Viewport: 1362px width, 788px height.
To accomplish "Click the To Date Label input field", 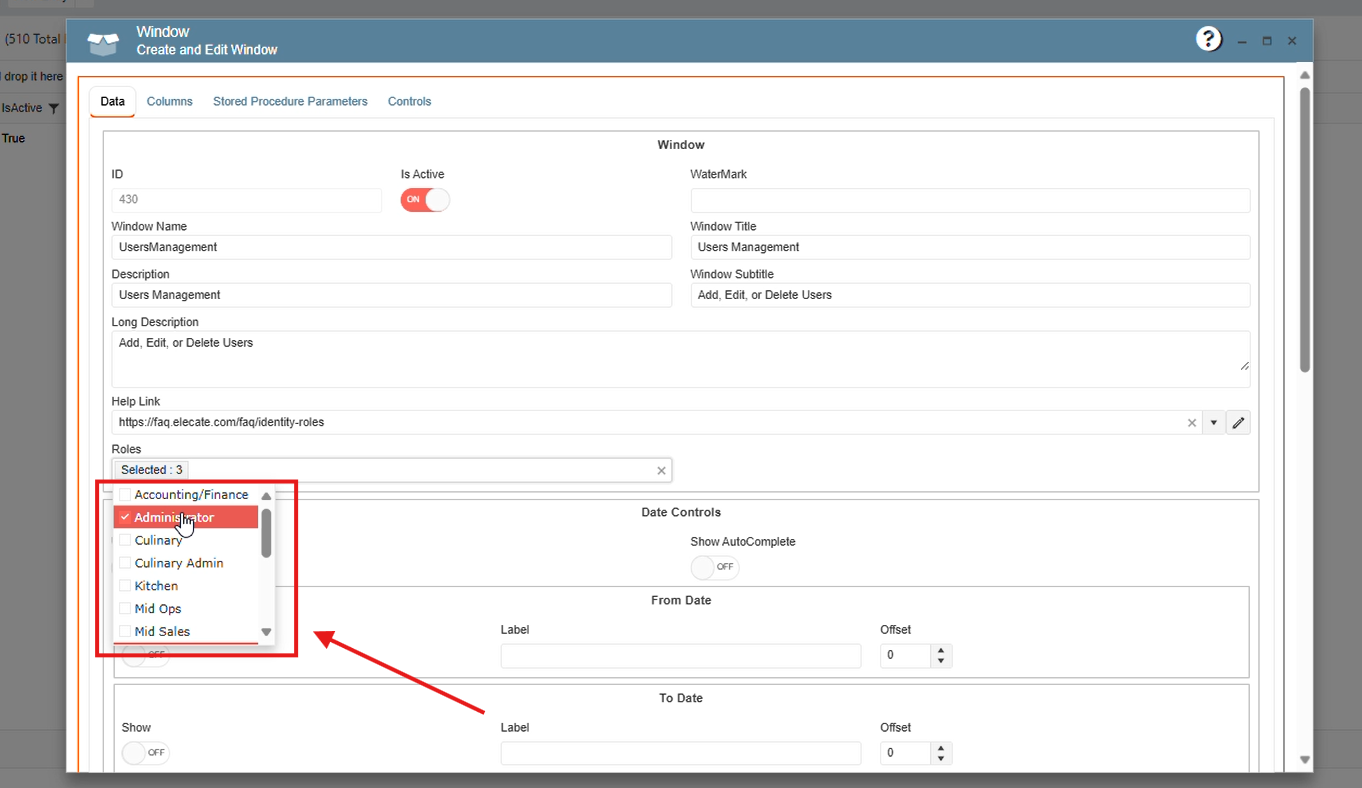I will pos(680,753).
